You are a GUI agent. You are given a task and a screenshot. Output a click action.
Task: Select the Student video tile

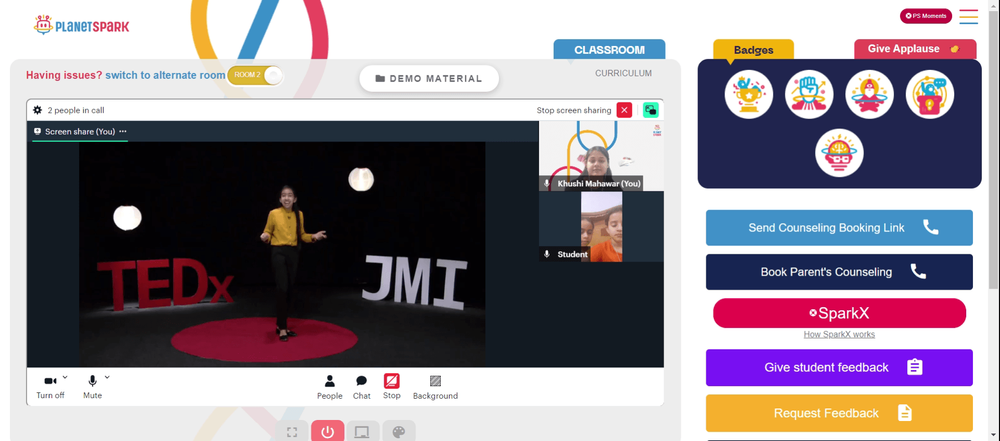[x=601, y=227]
